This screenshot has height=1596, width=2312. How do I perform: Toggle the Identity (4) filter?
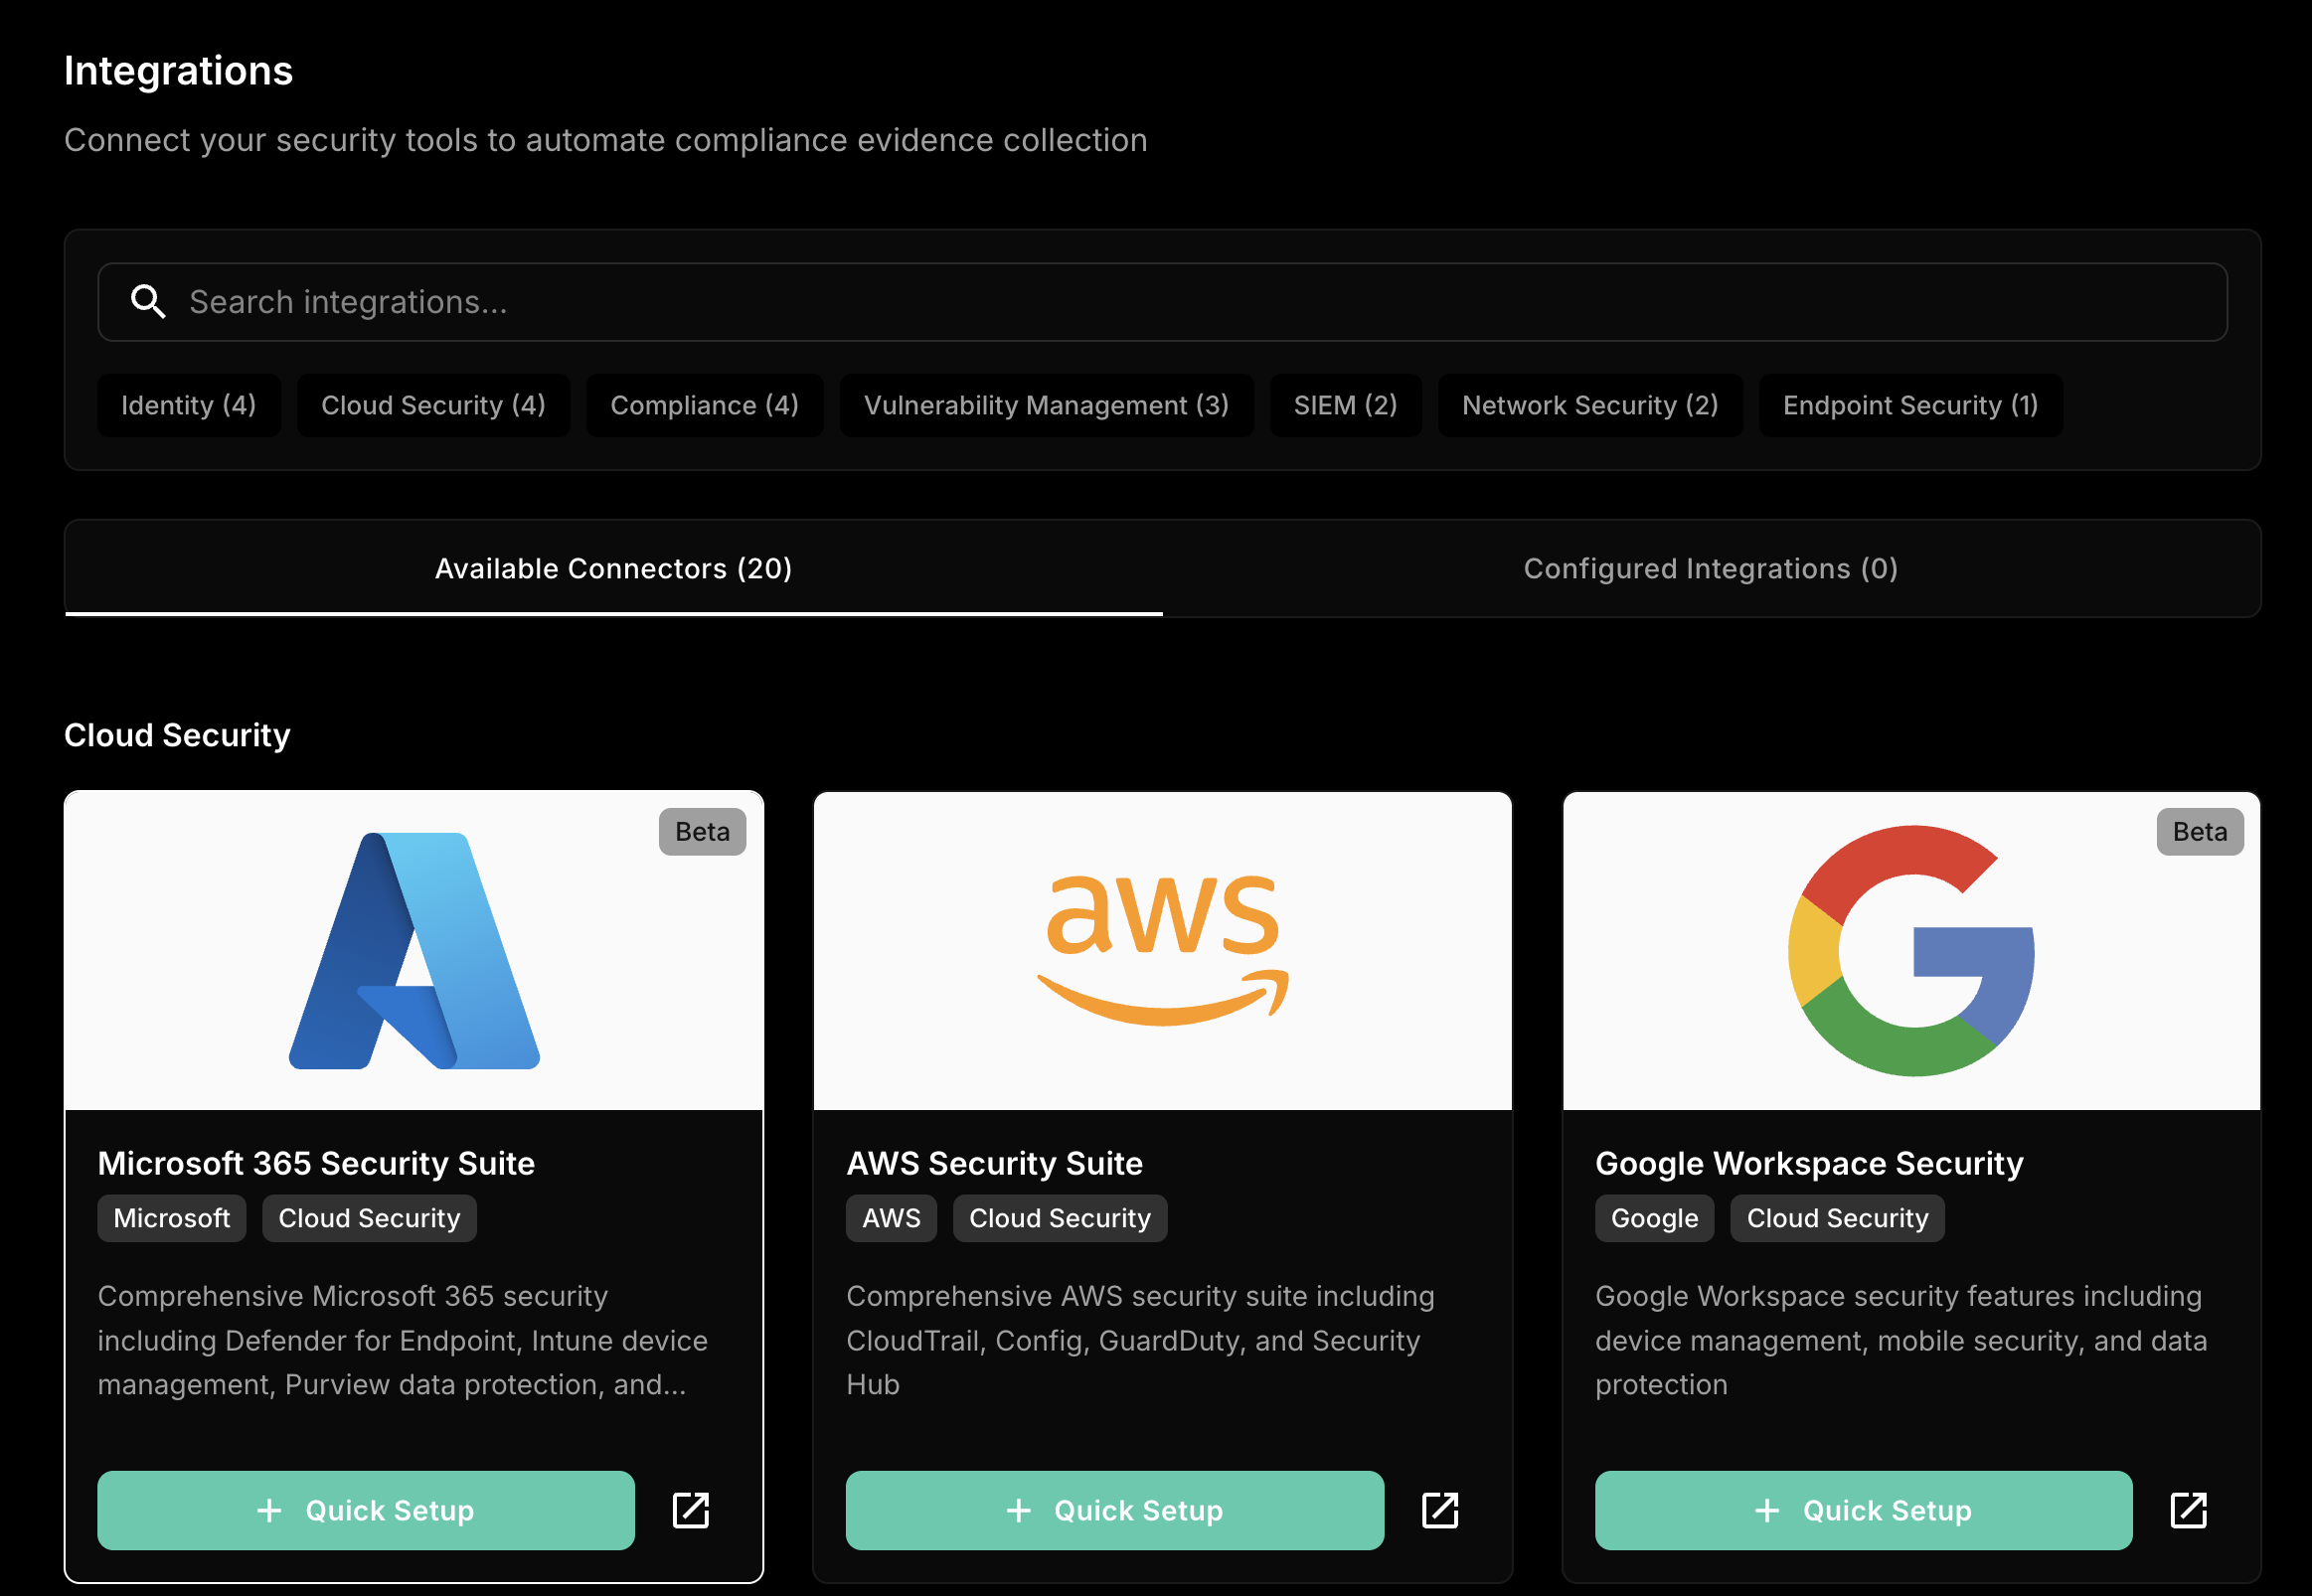[188, 405]
